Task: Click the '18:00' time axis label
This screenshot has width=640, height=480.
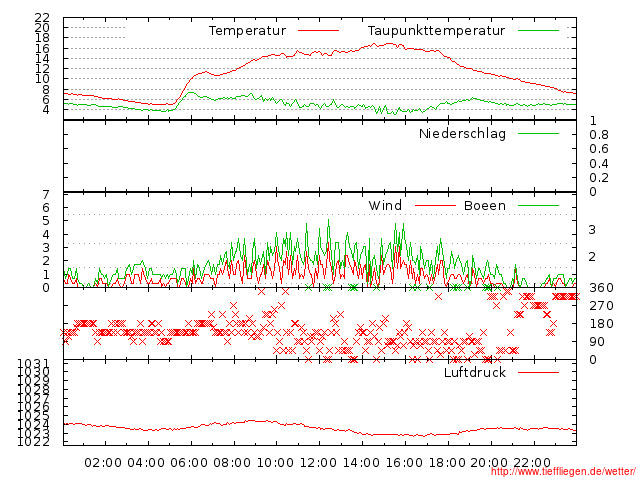Action: [447, 463]
